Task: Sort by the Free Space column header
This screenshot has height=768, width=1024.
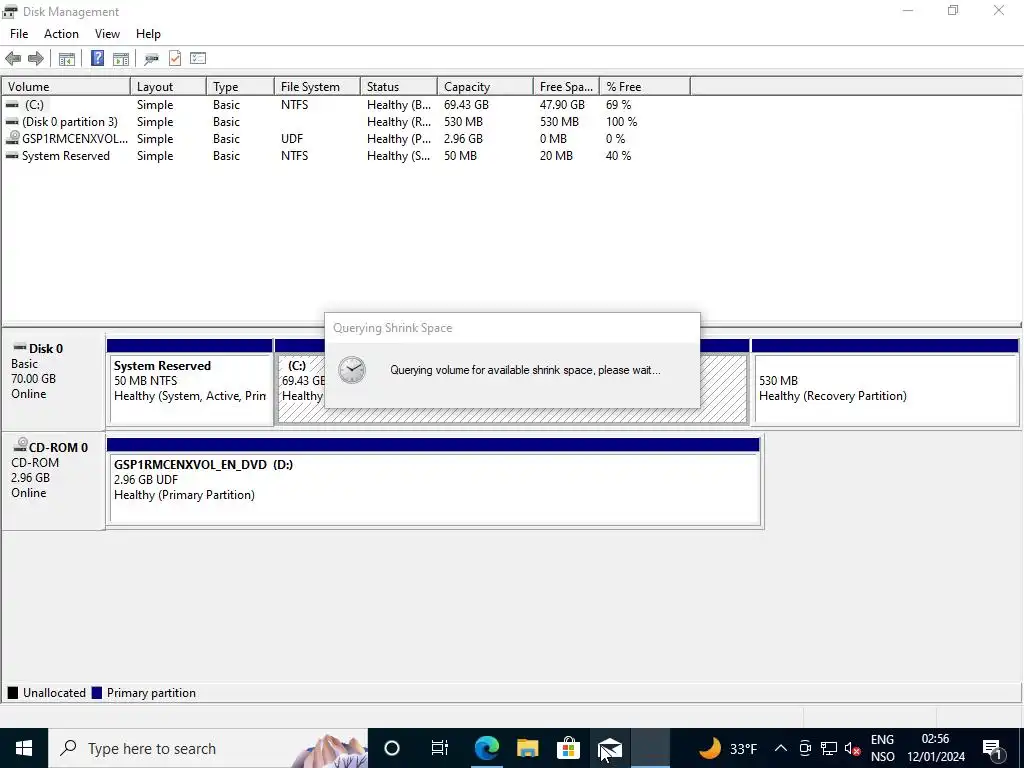Action: click(x=566, y=87)
